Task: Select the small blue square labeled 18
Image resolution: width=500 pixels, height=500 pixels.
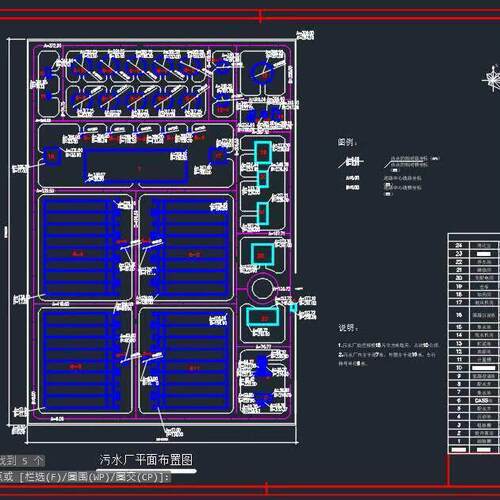Action: [52, 156]
